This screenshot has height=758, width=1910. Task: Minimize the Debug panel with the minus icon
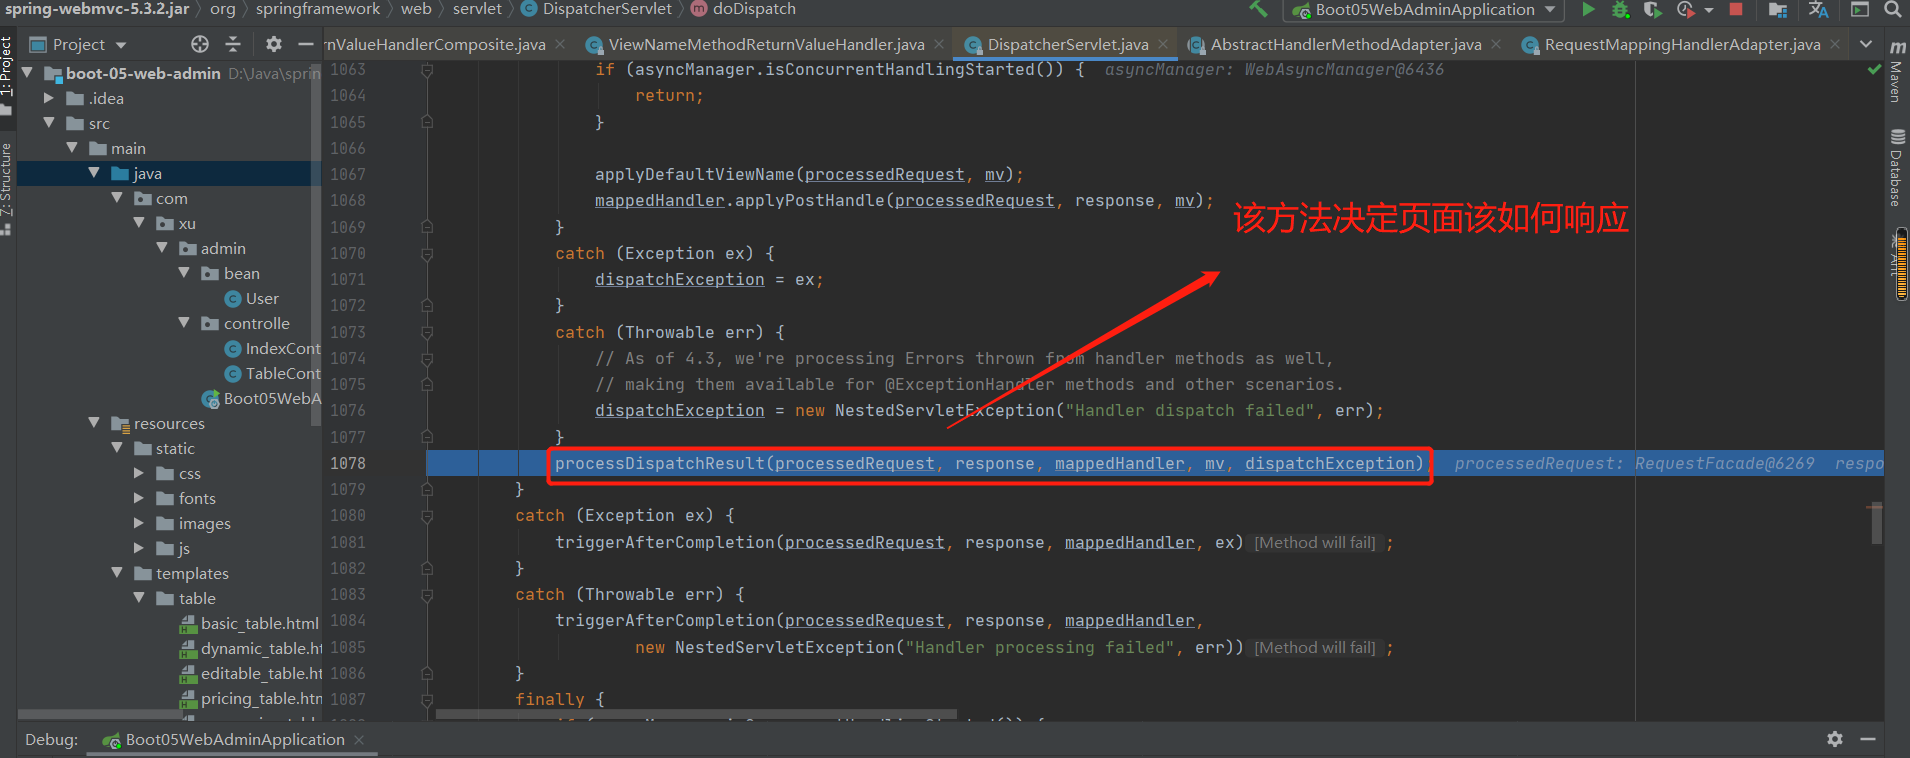1868,739
